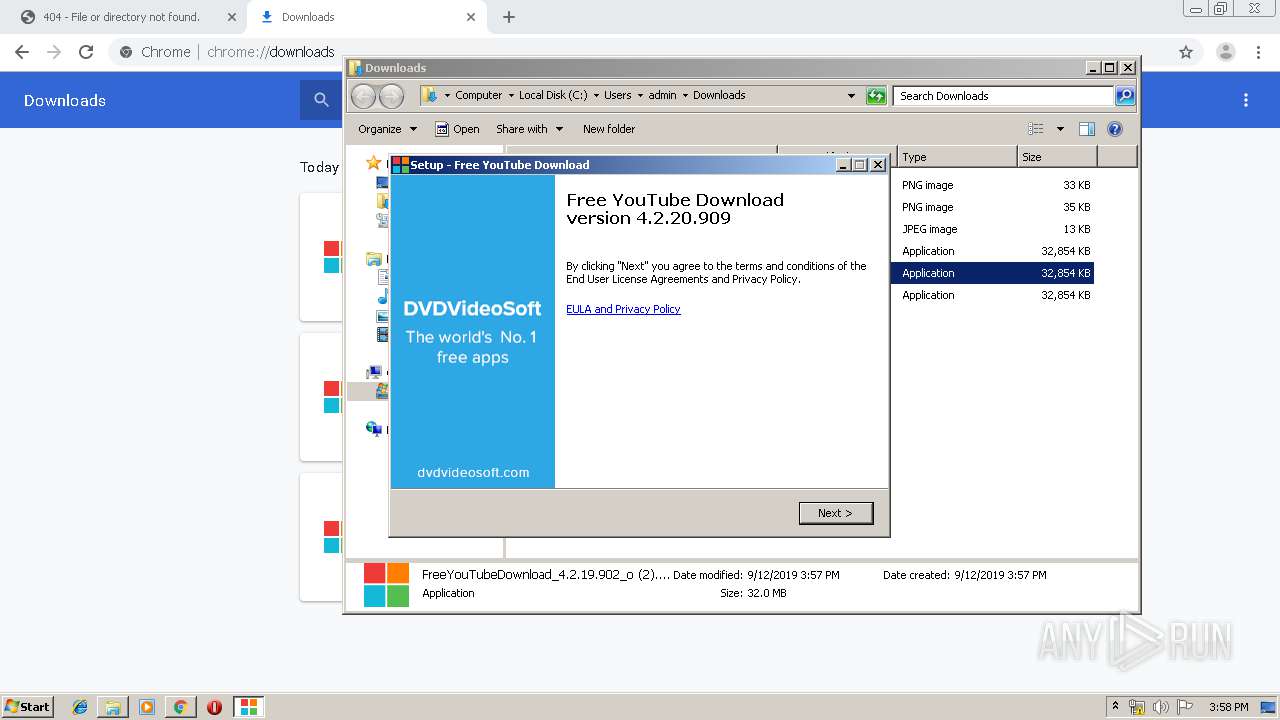Select Libraries icon in Explorer navigation pane

[373, 259]
